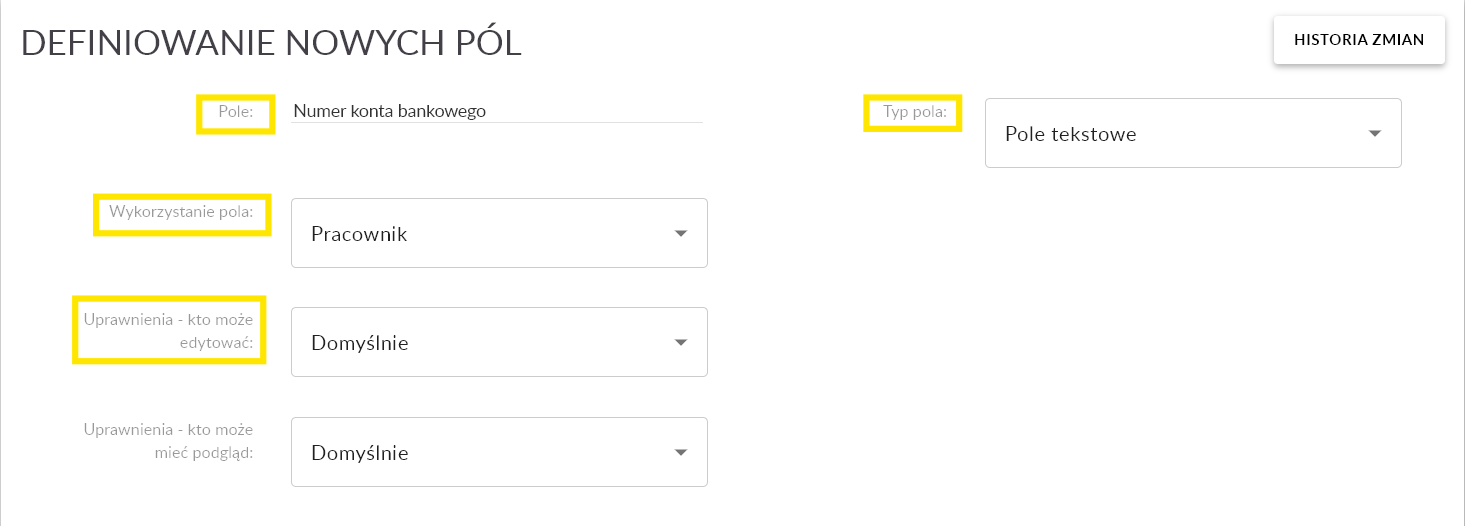
Task: Click arrow of the 'kto może mieć podgląd' dropdown
Action: click(681, 452)
